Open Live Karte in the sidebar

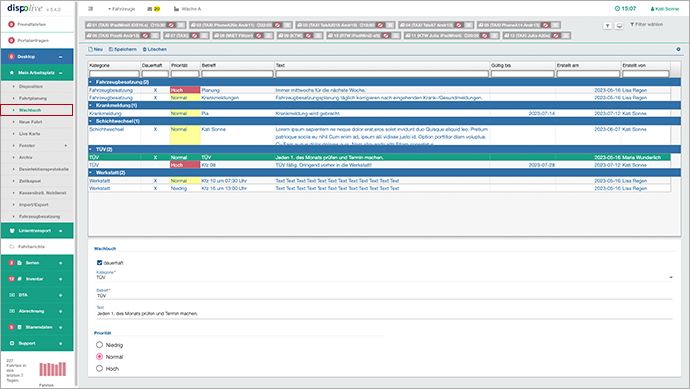click(x=29, y=134)
